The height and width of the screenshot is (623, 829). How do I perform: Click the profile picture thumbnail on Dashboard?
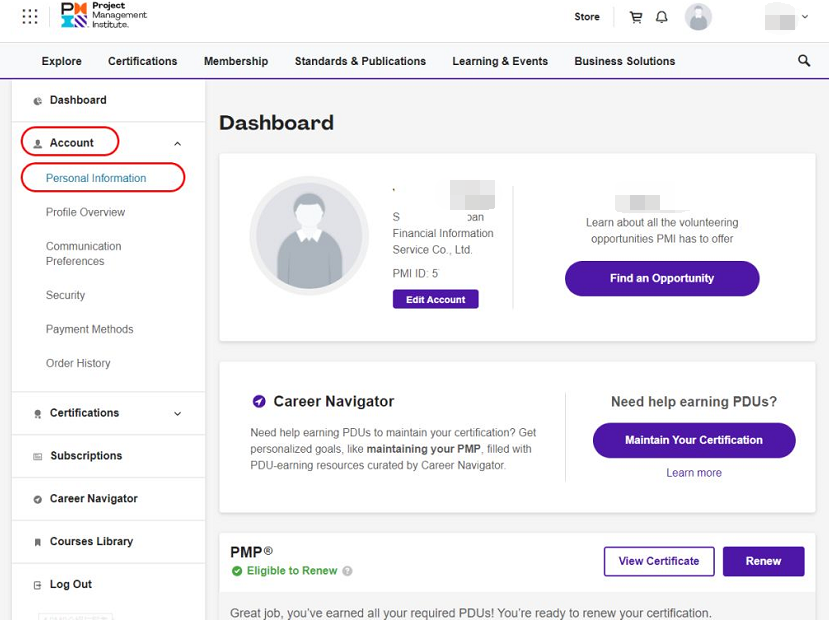point(308,236)
